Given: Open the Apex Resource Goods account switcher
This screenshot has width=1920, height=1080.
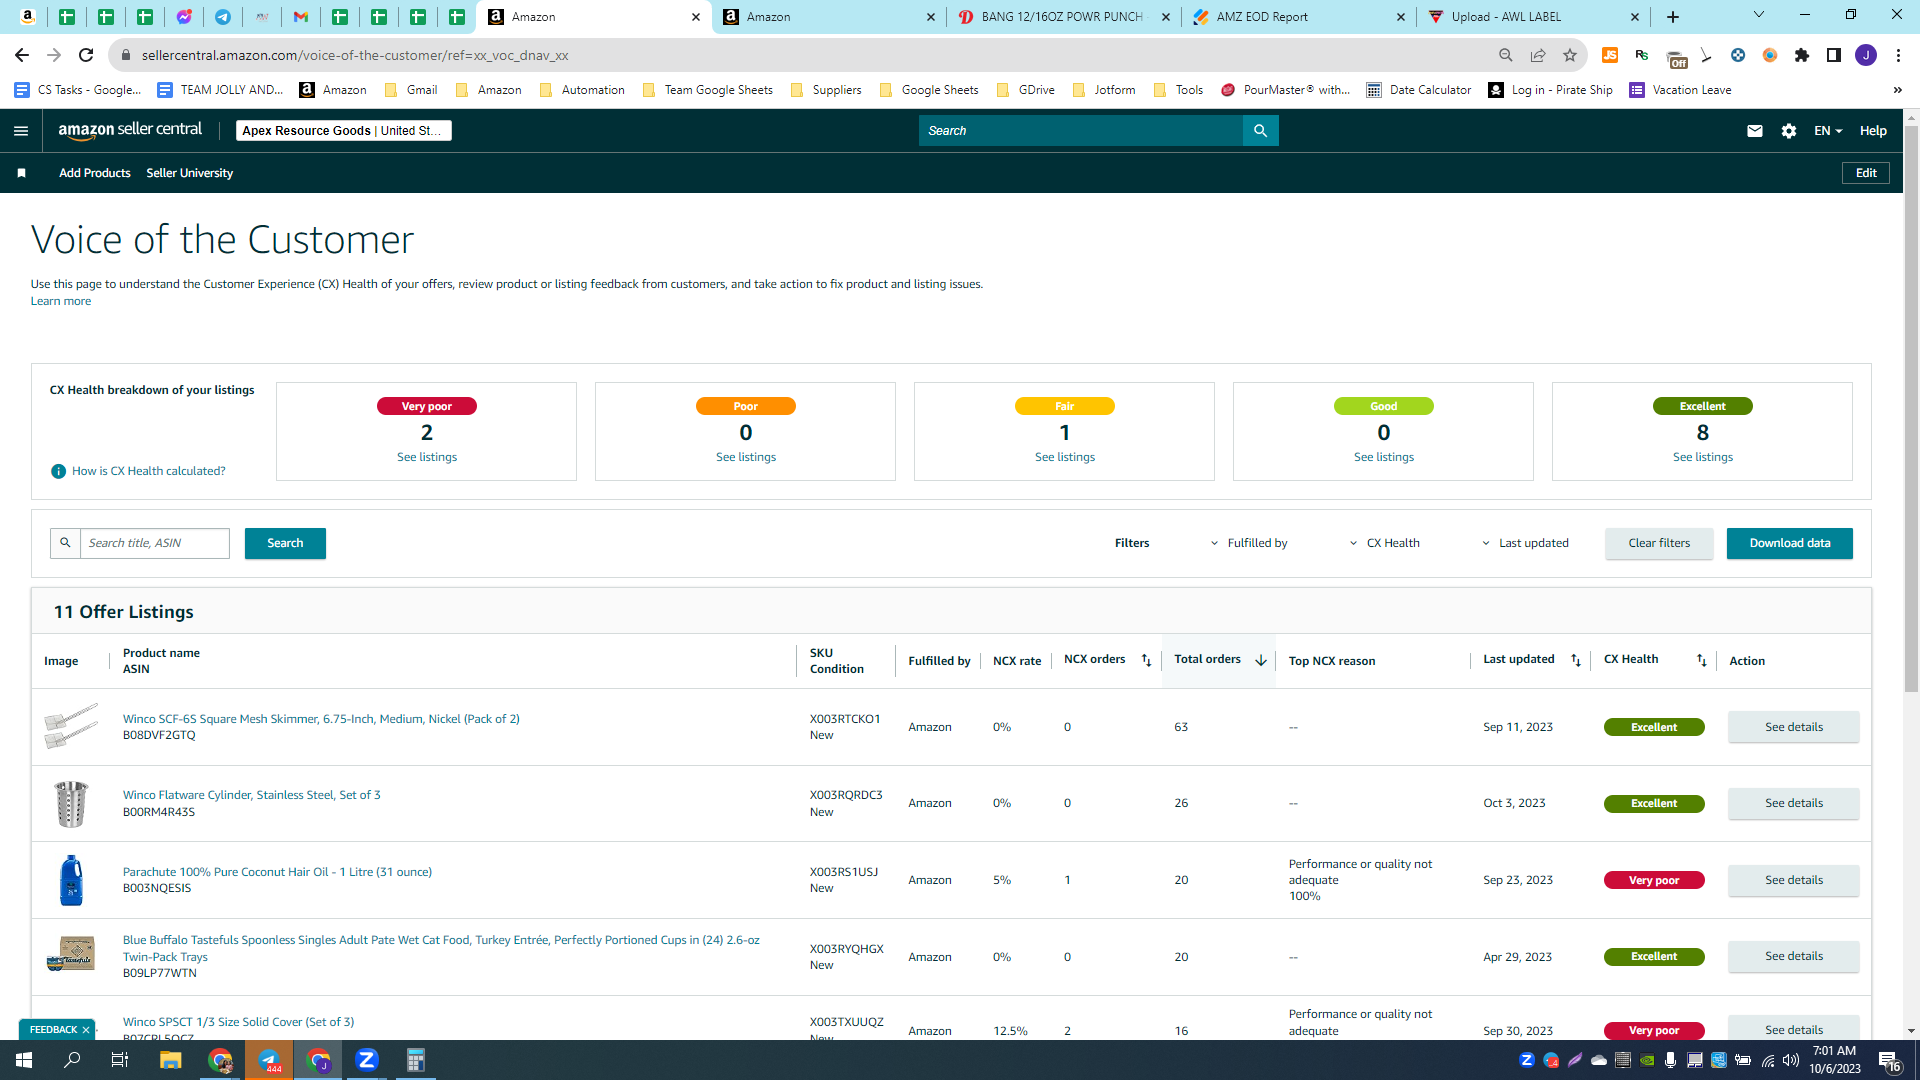Looking at the screenshot, I should 343,131.
